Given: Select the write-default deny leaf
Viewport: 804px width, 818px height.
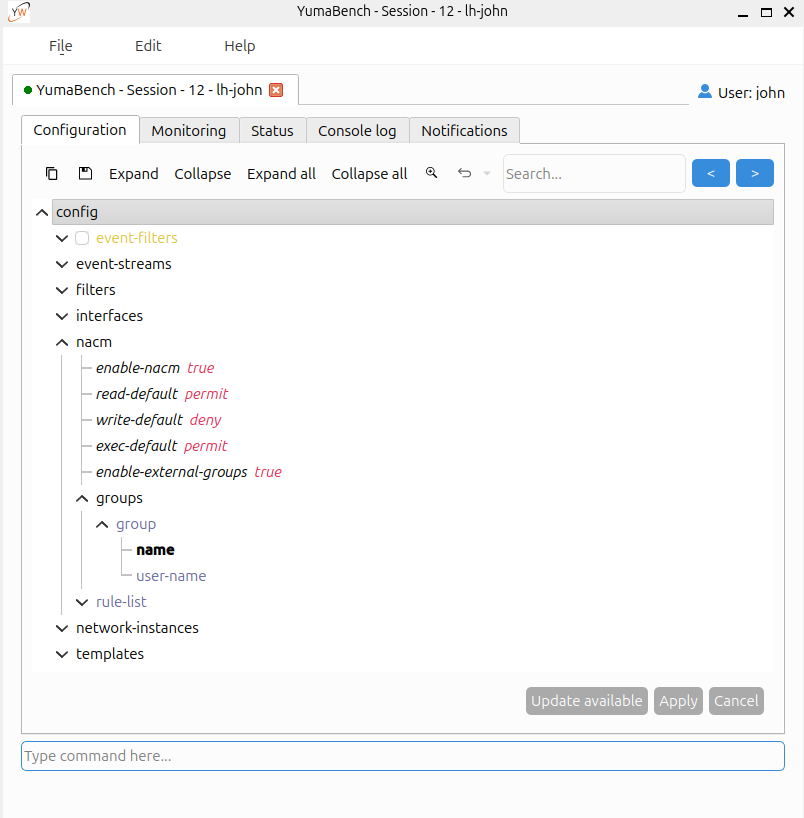Looking at the screenshot, I should click(x=159, y=420).
